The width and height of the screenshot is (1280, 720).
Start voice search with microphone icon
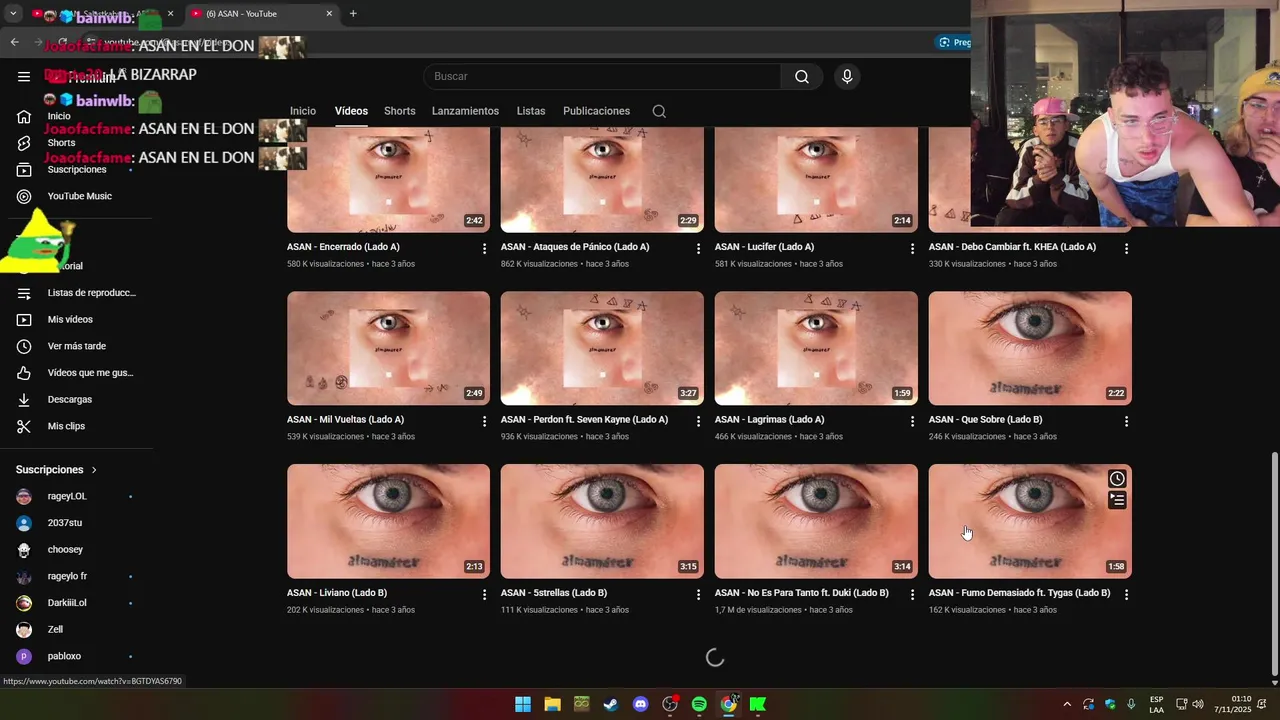847,77
